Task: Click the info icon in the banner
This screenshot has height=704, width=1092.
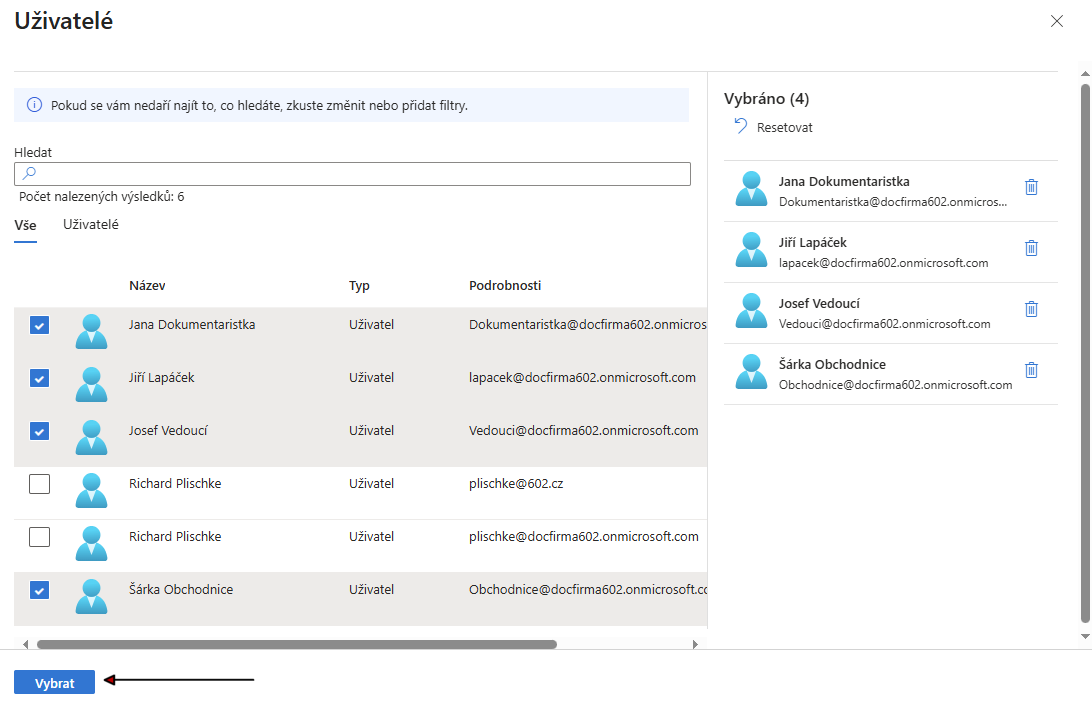Action: pos(34,105)
